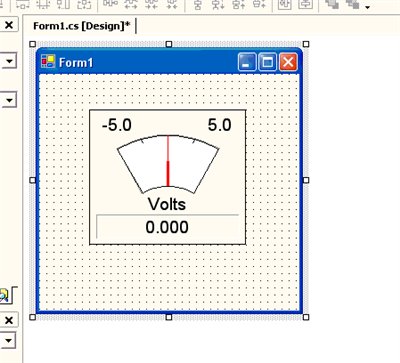
Task: Remove horizontal spacing between controls
Action: click(172, 4)
